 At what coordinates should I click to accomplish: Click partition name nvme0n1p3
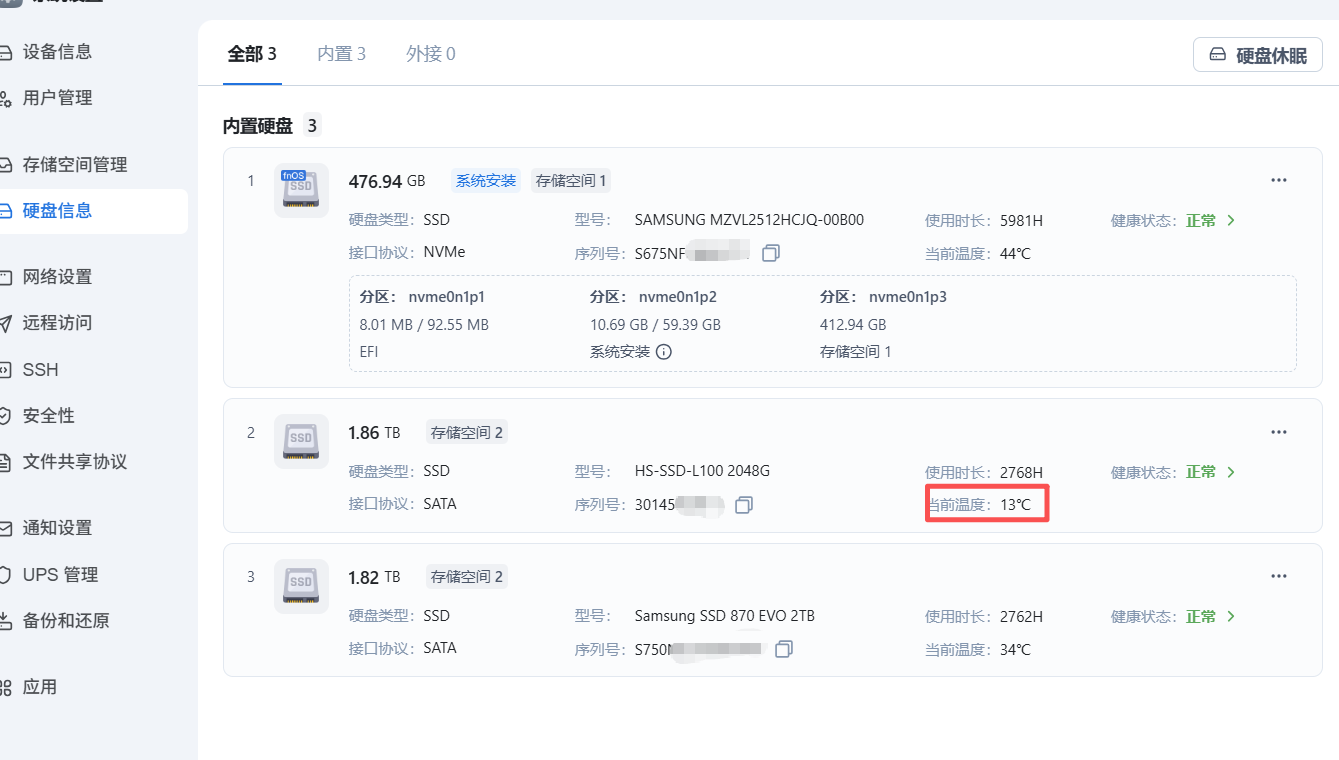point(908,297)
